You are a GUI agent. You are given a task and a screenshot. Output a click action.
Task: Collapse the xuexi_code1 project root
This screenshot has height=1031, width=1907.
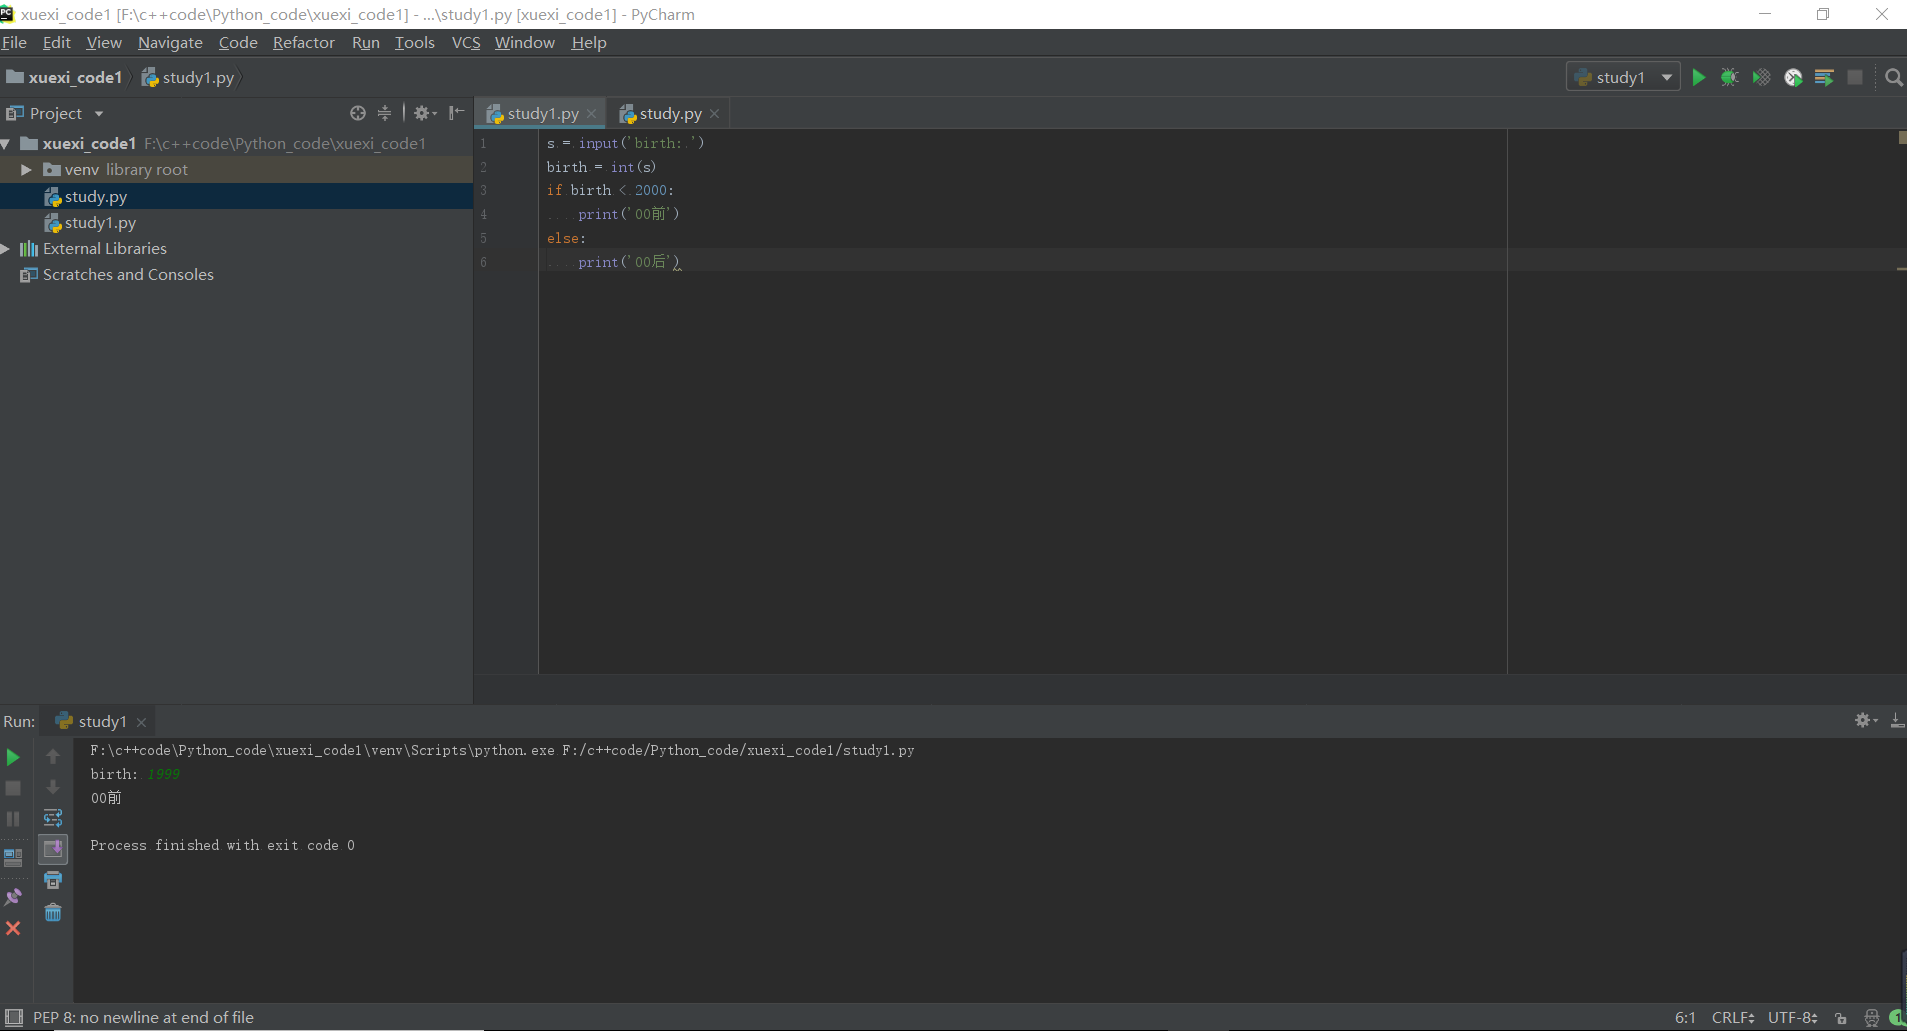[6, 144]
